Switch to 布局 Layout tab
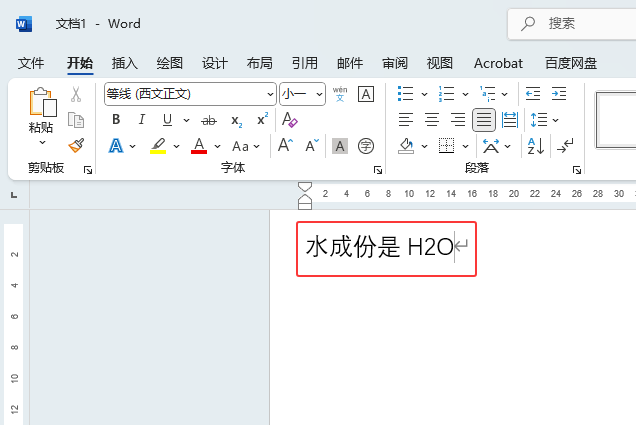636x425 pixels. tap(260, 63)
